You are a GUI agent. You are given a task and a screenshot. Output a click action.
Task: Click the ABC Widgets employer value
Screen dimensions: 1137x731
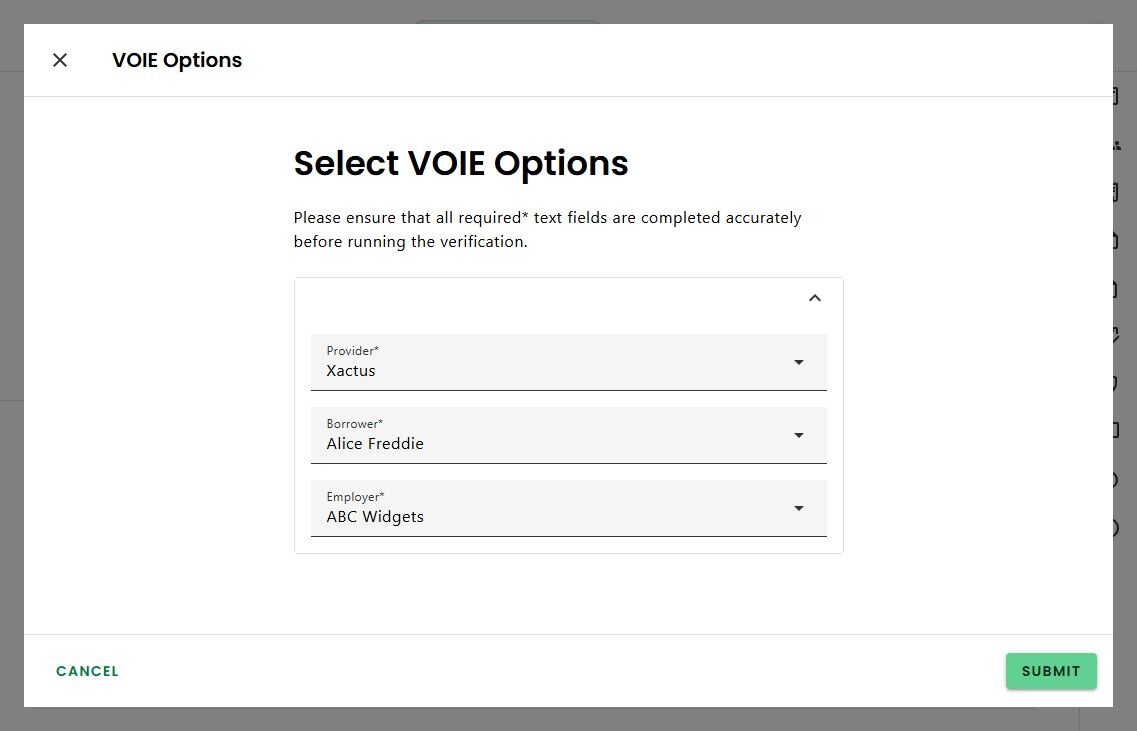(x=375, y=517)
